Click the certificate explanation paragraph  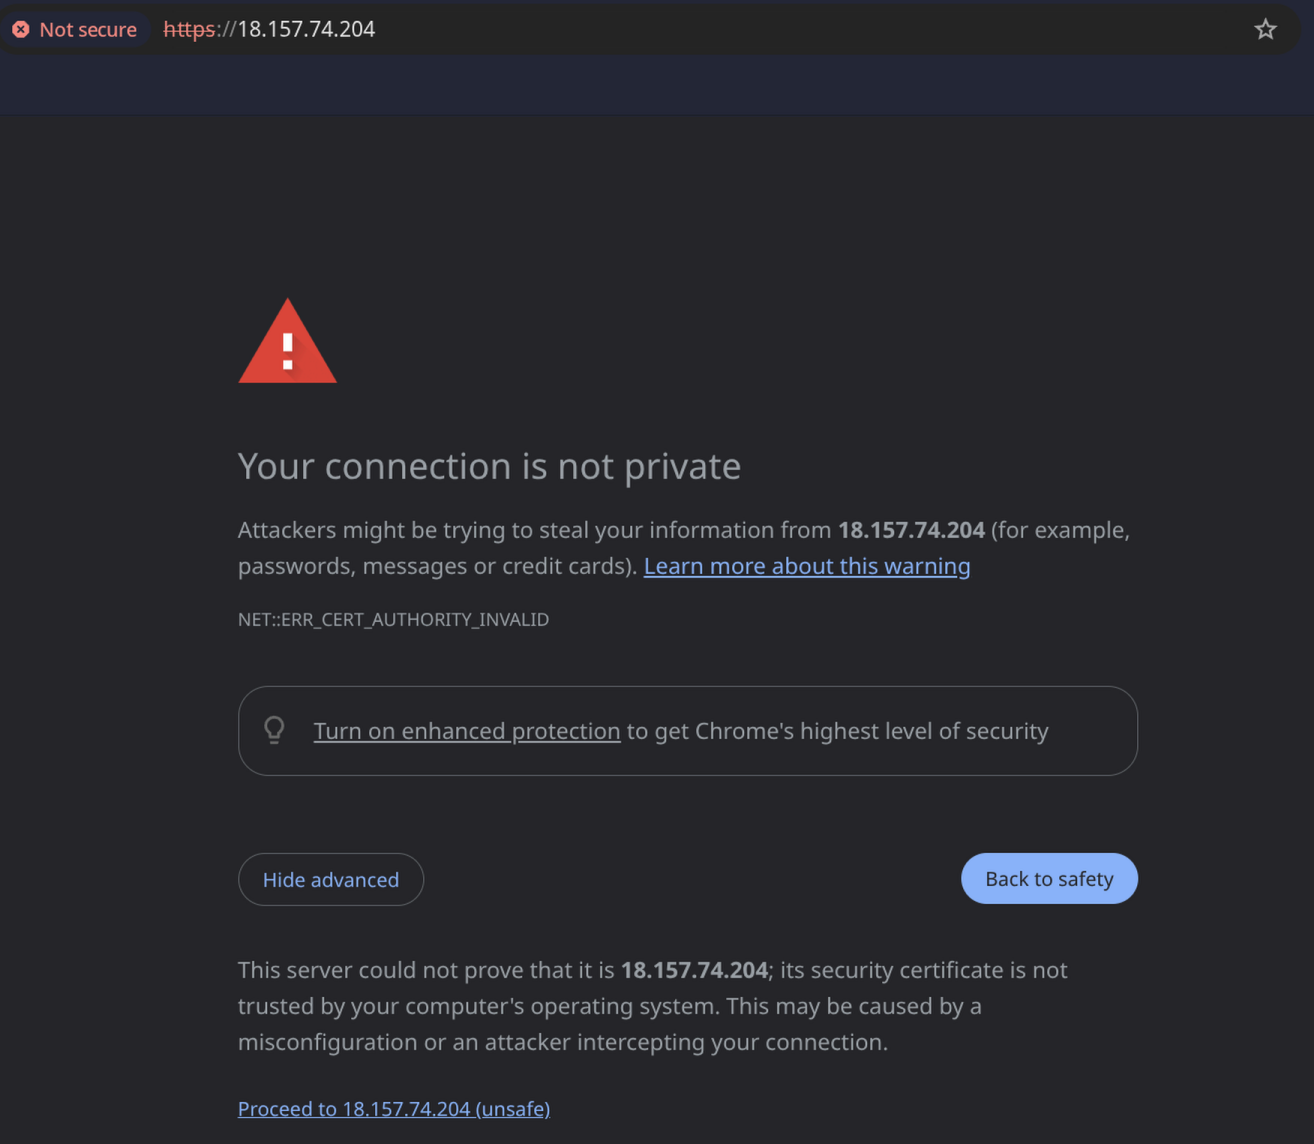652,1006
